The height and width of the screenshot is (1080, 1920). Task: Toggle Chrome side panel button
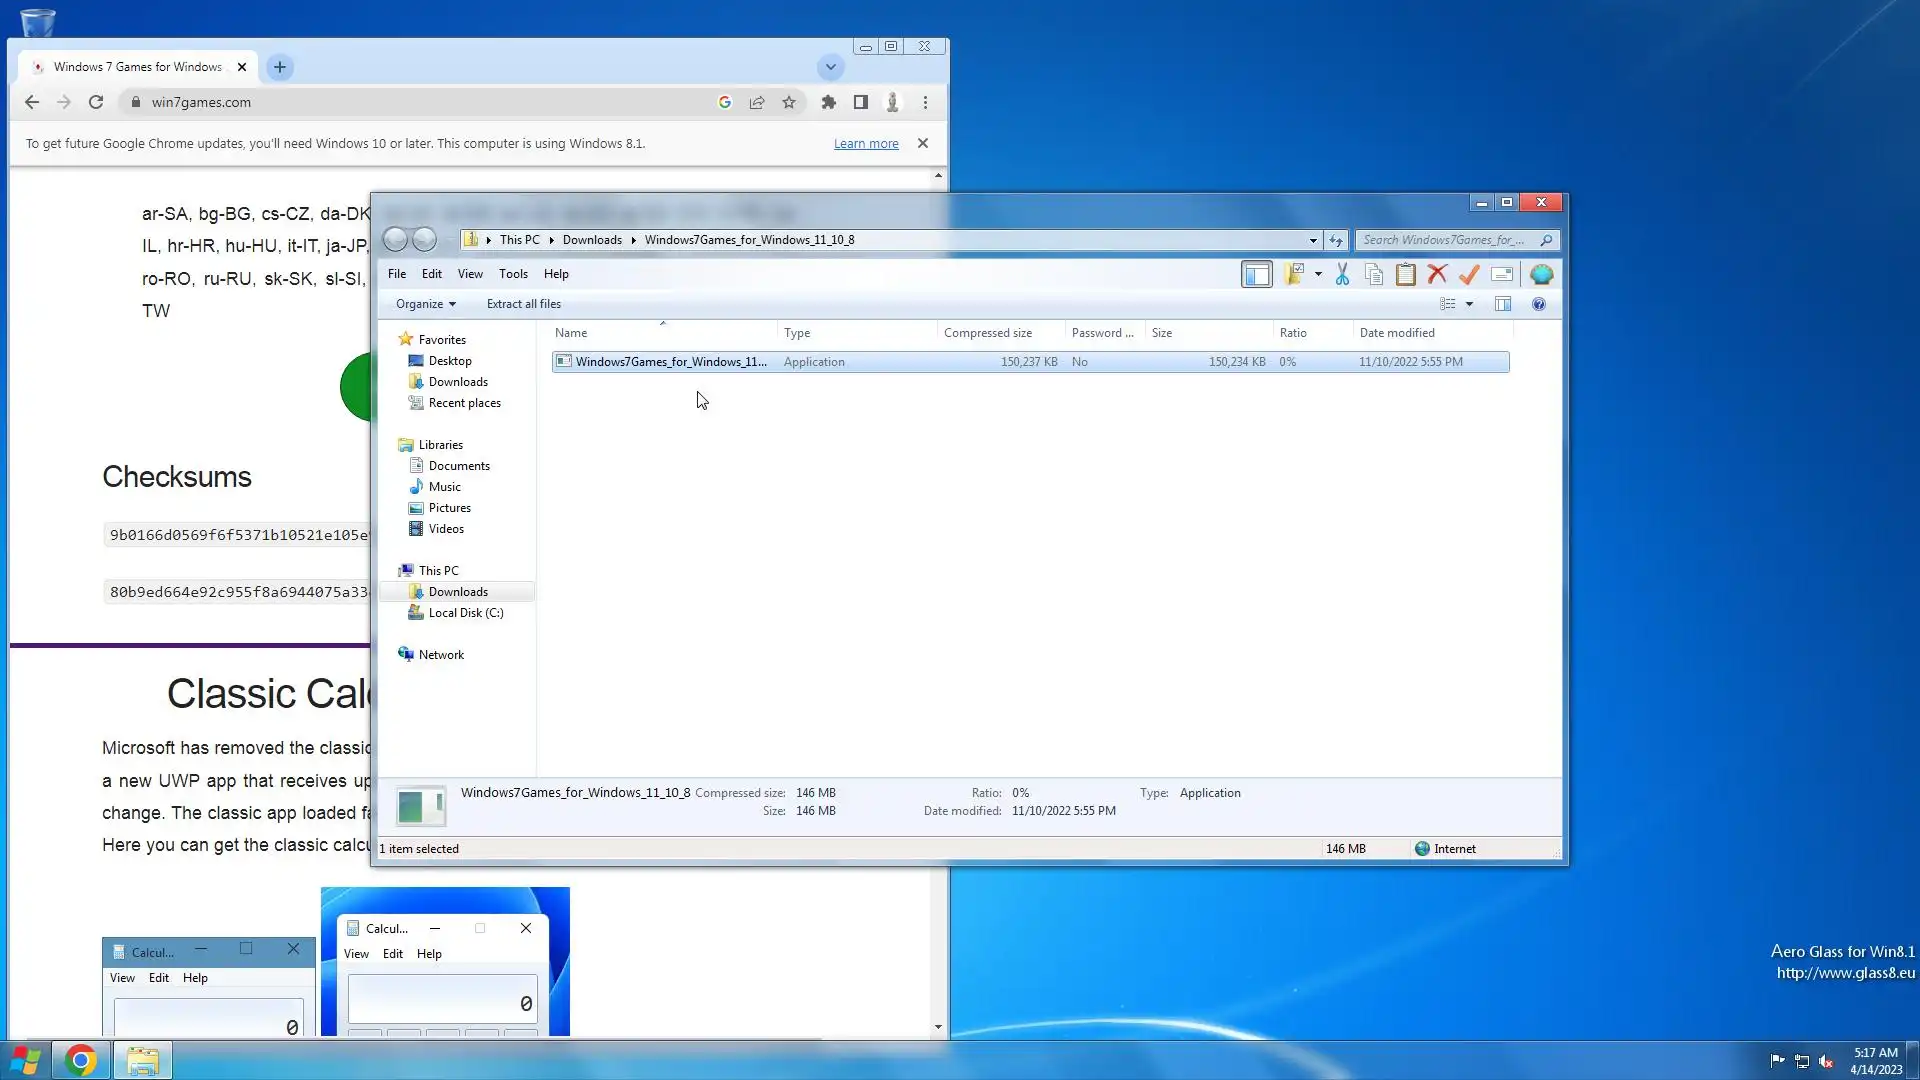(x=860, y=102)
